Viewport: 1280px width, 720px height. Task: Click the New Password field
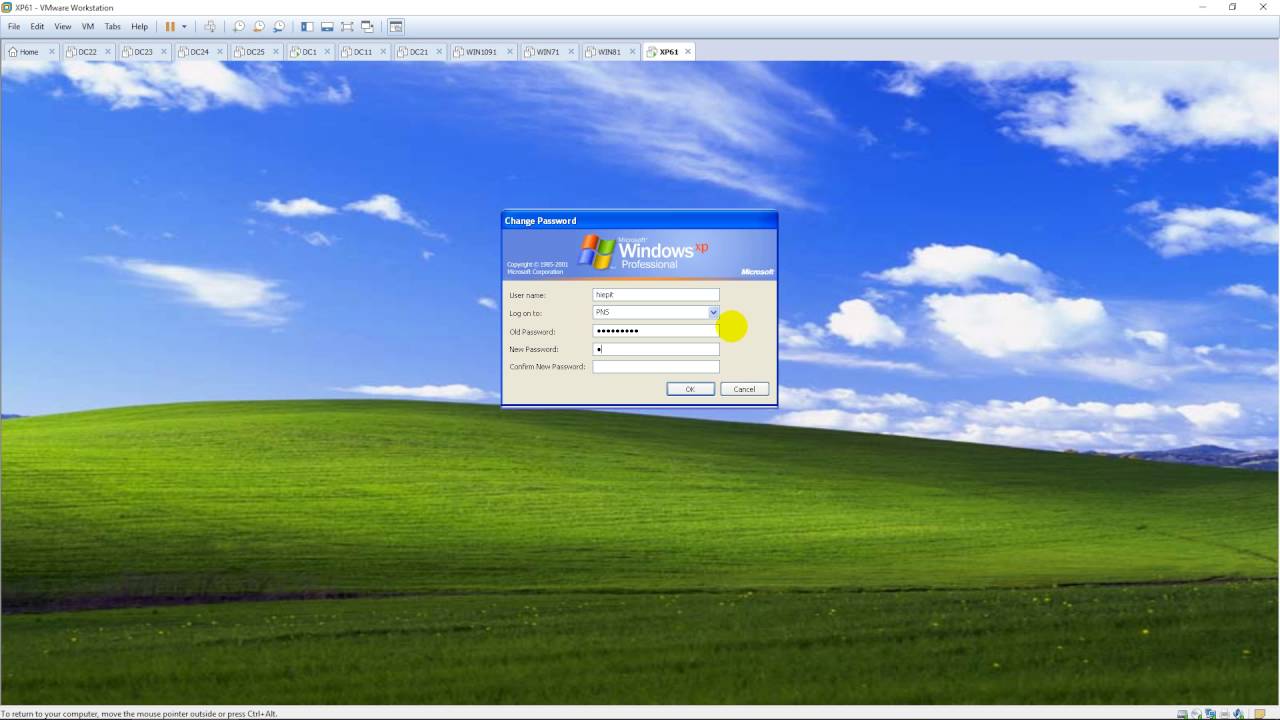656,349
